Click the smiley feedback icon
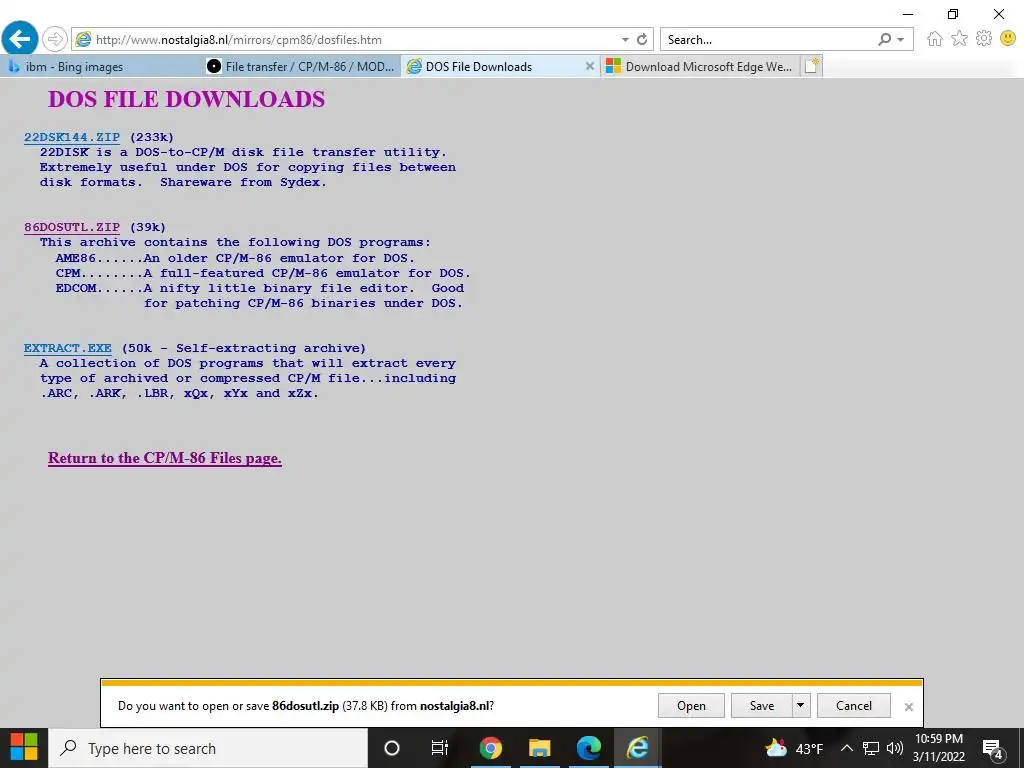This screenshot has height=768, width=1024. [1008, 39]
